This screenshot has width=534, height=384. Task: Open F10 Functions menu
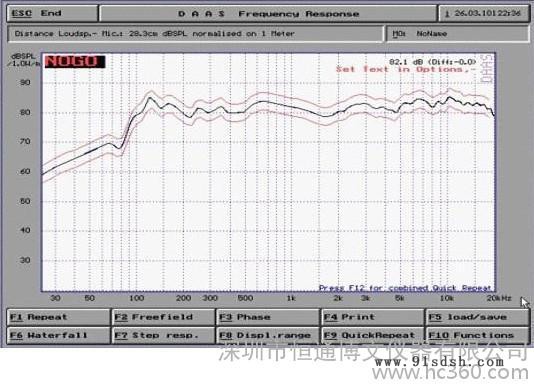477,335
